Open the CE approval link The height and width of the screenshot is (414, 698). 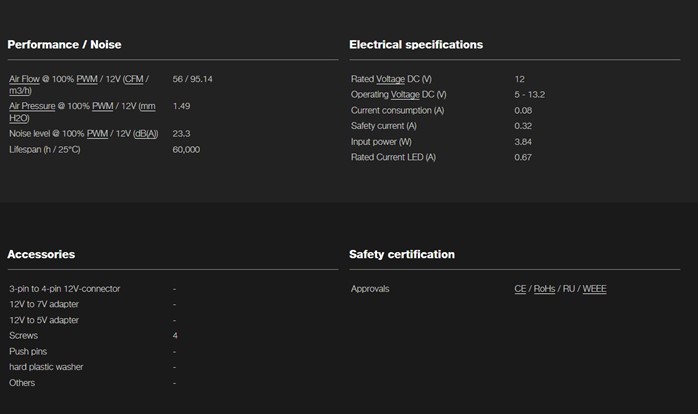[520, 288]
